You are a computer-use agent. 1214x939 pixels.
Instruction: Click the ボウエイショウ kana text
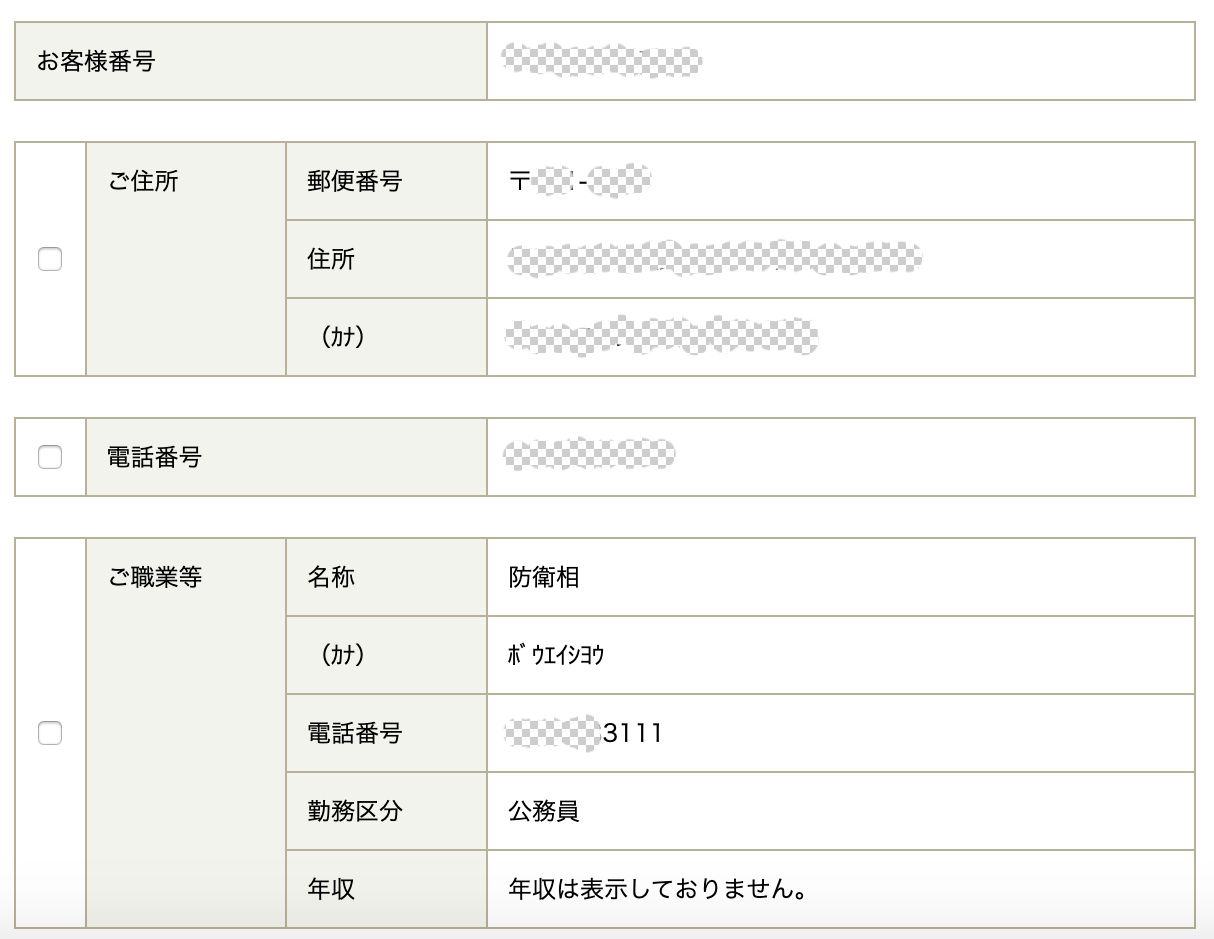[x=556, y=656]
